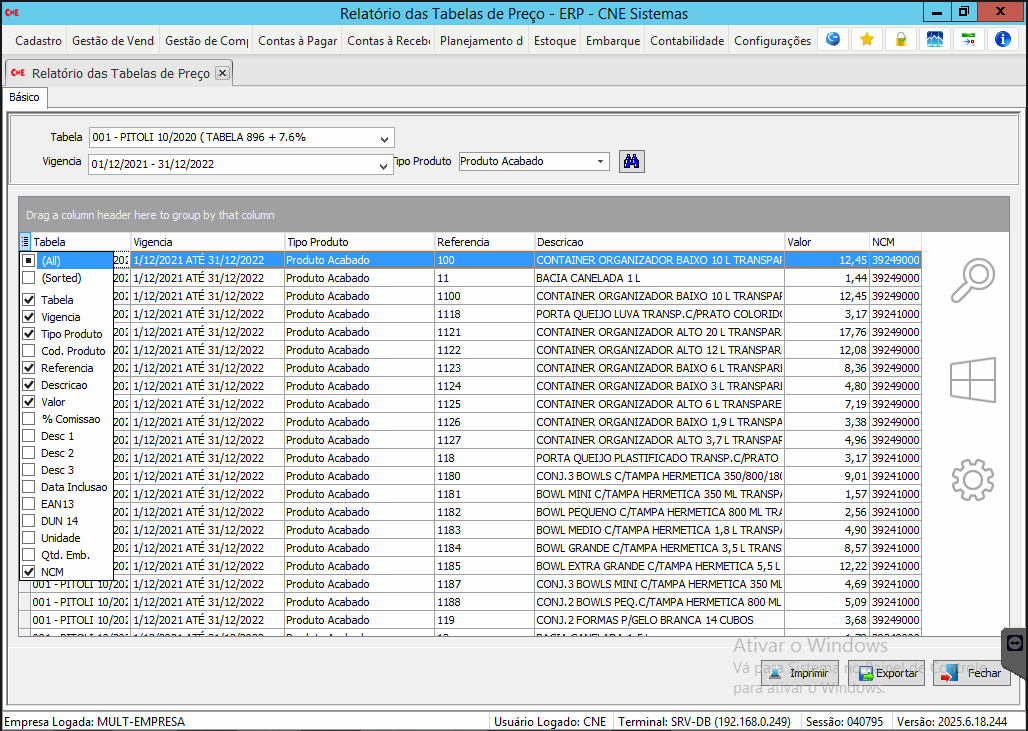Image resolution: width=1028 pixels, height=731 pixels.
Task: Uncheck the NCM column checkbox
Action: pyautogui.click(x=29, y=571)
